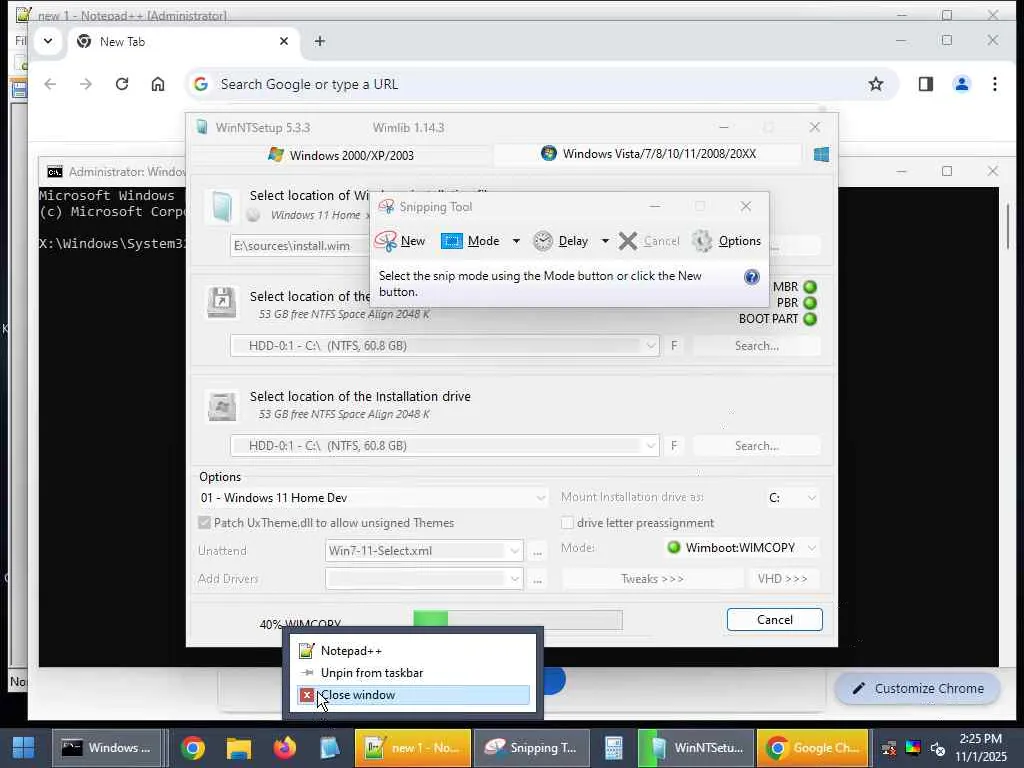Click the Tweaks >>> button
This screenshot has width=1024, height=768.
click(x=652, y=579)
